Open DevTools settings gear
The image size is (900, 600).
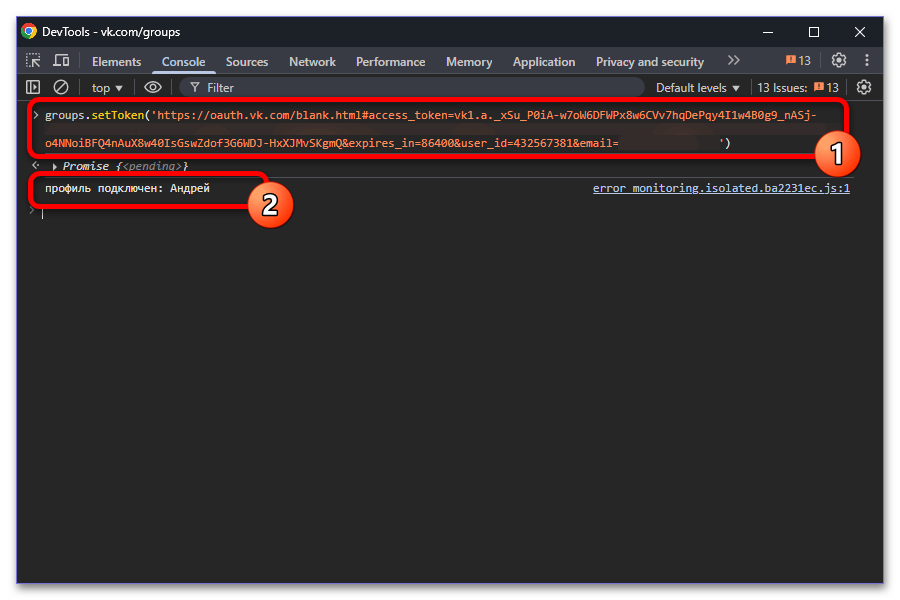click(x=839, y=60)
